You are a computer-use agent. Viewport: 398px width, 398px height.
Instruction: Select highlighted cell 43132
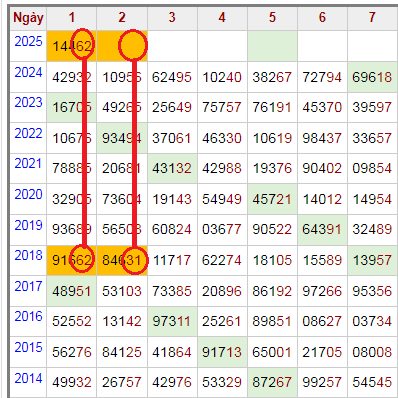[172, 168]
